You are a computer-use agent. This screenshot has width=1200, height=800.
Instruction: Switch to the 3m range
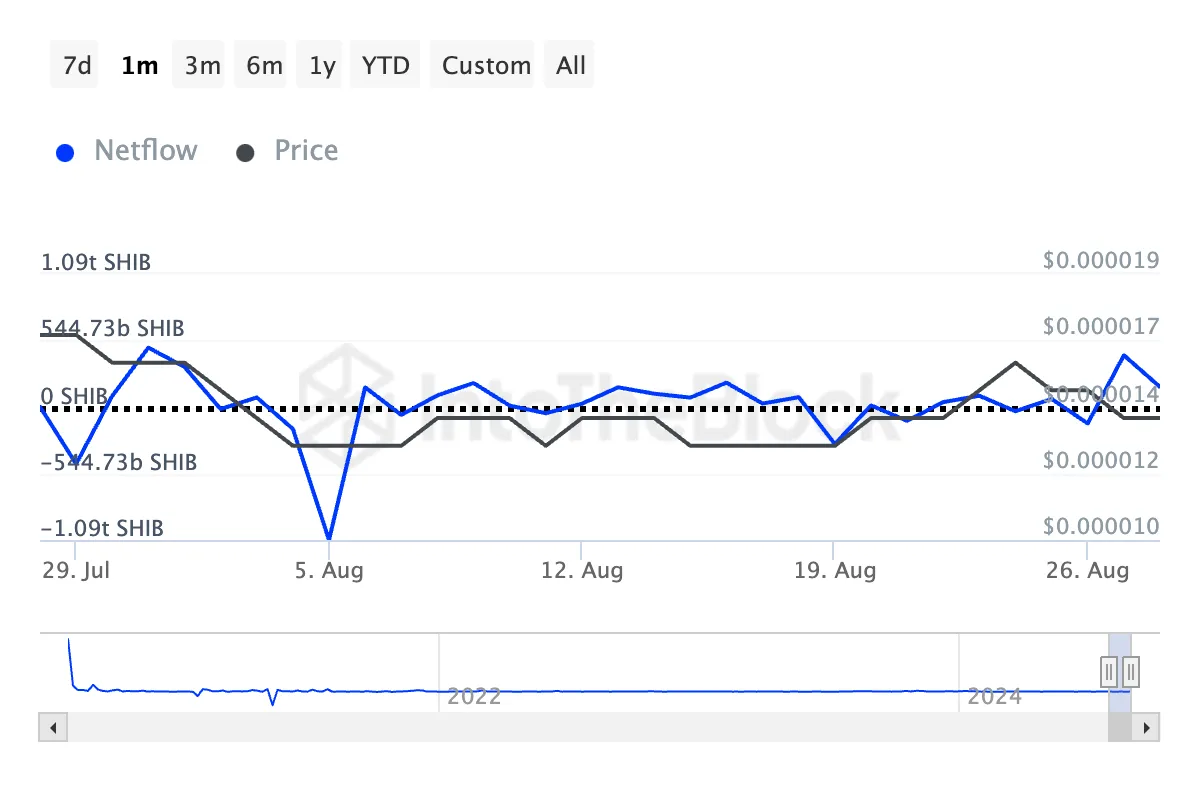coord(202,66)
